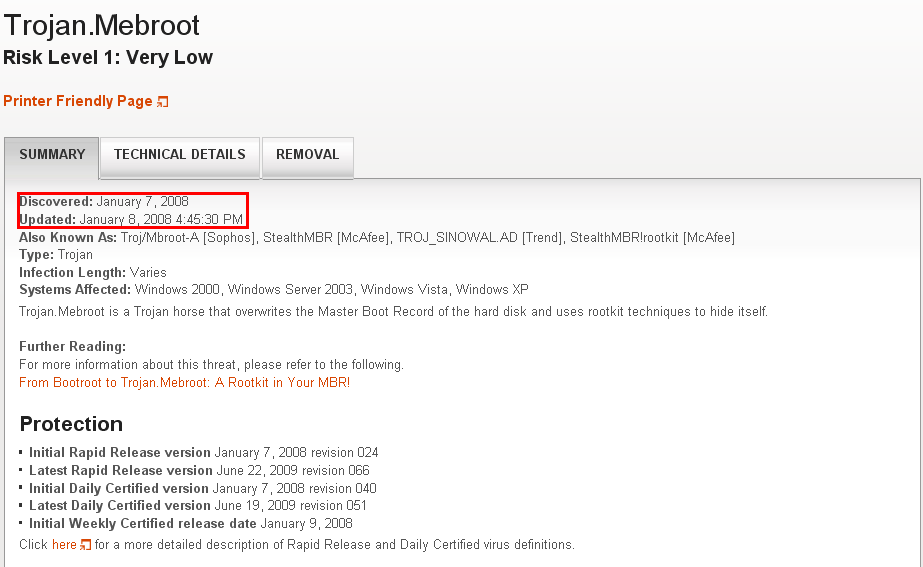The height and width of the screenshot is (567, 923).
Task: Click the 'Risk Level 1: Very Low' heading
Action: click(108, 58)
